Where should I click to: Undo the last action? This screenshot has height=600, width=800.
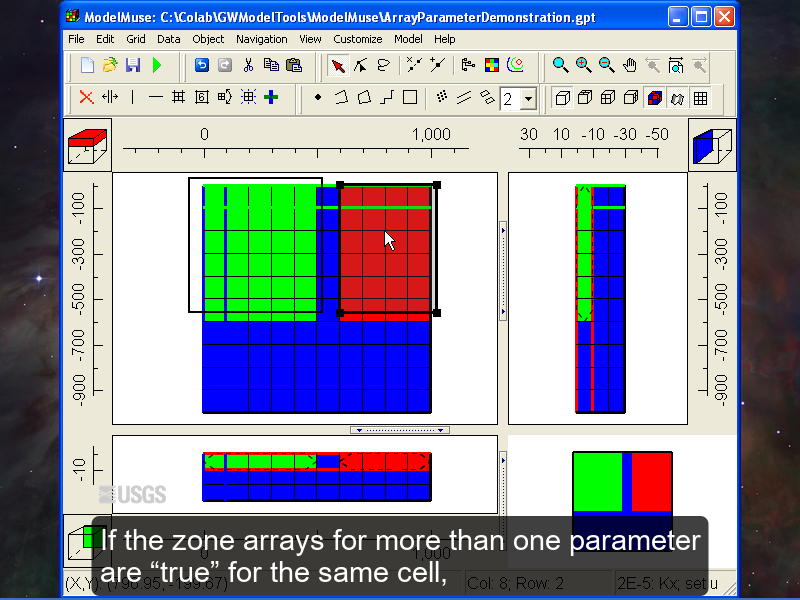point(203,65)
